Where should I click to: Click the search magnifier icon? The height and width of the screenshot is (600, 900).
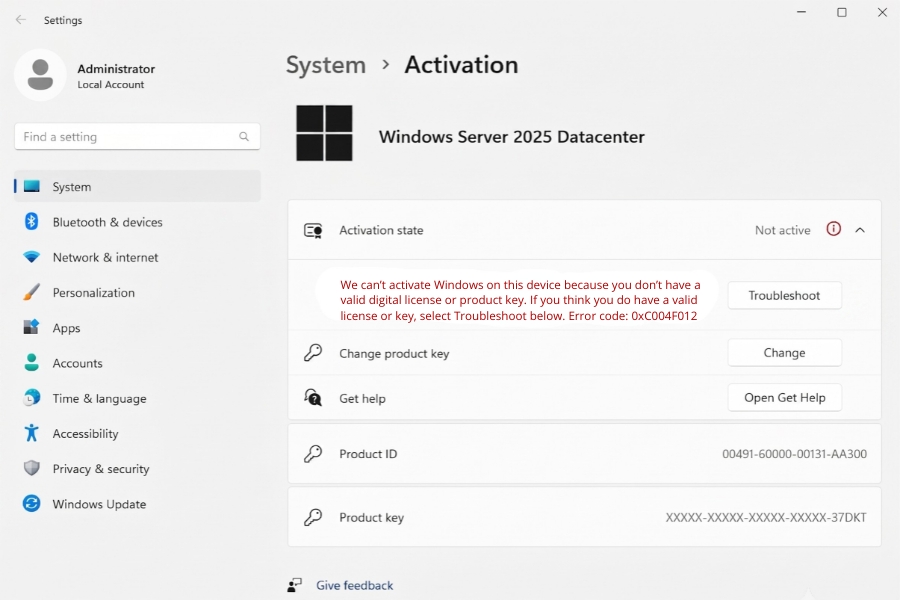pos(244,137)
